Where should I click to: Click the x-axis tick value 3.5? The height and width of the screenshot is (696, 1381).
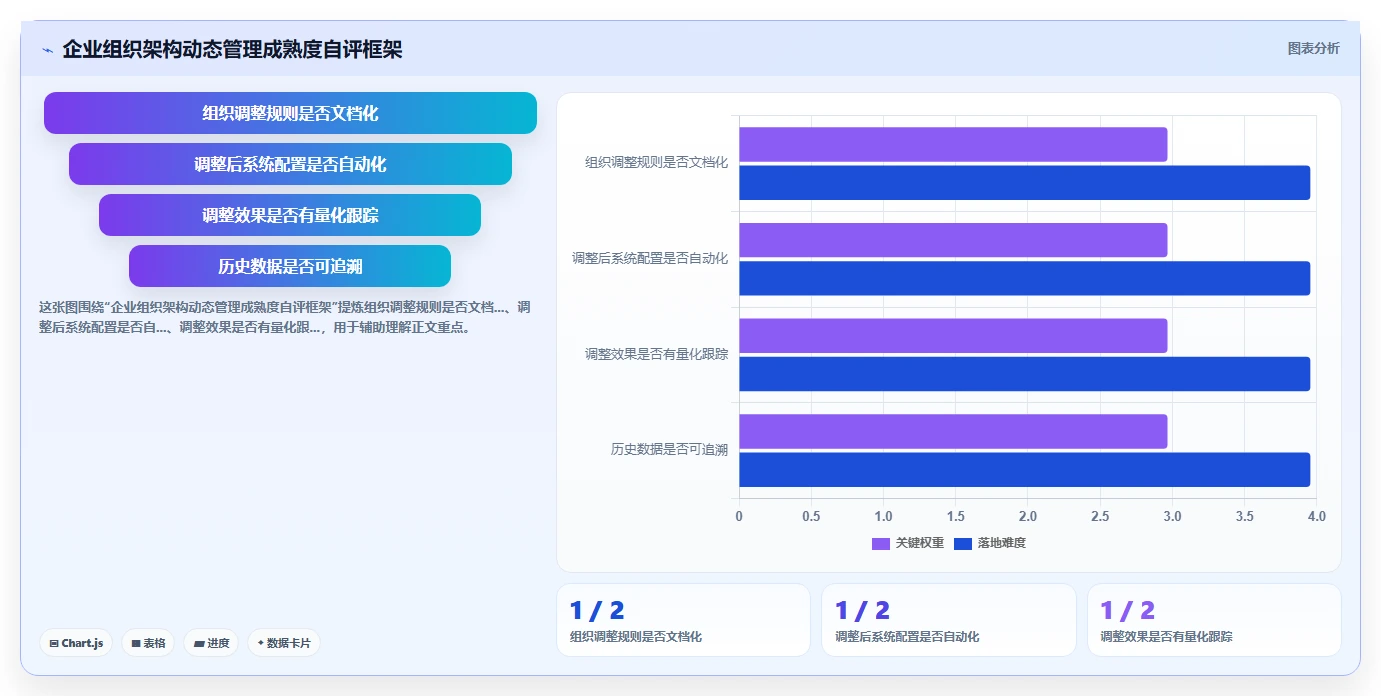point(1244,517)
